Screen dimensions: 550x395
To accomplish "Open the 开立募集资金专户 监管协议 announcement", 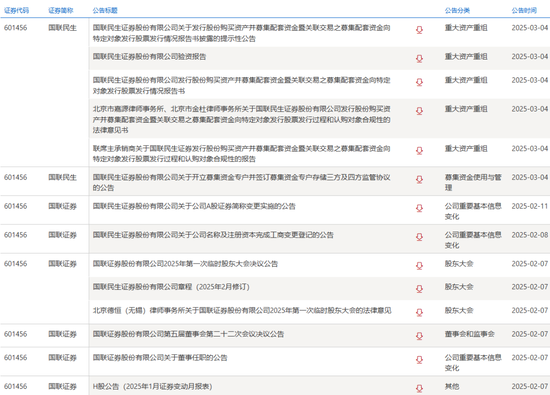I will pyautogui.click(x=241, y=182).
